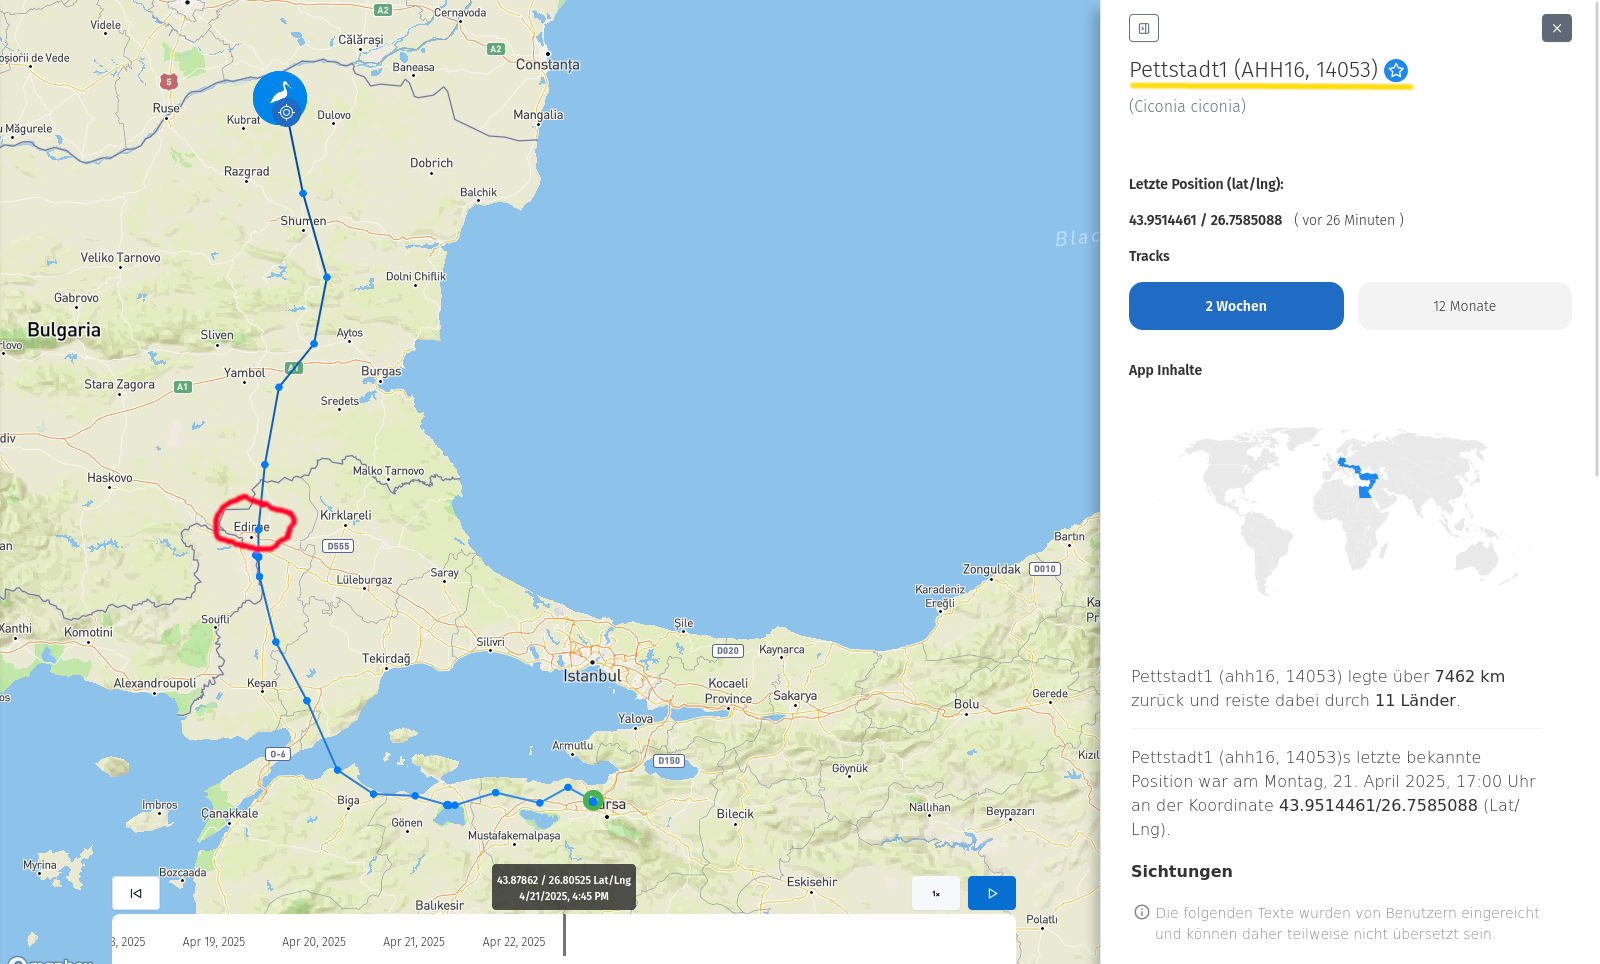Open the world map route thumbnail

click(x=1350, y=510)
